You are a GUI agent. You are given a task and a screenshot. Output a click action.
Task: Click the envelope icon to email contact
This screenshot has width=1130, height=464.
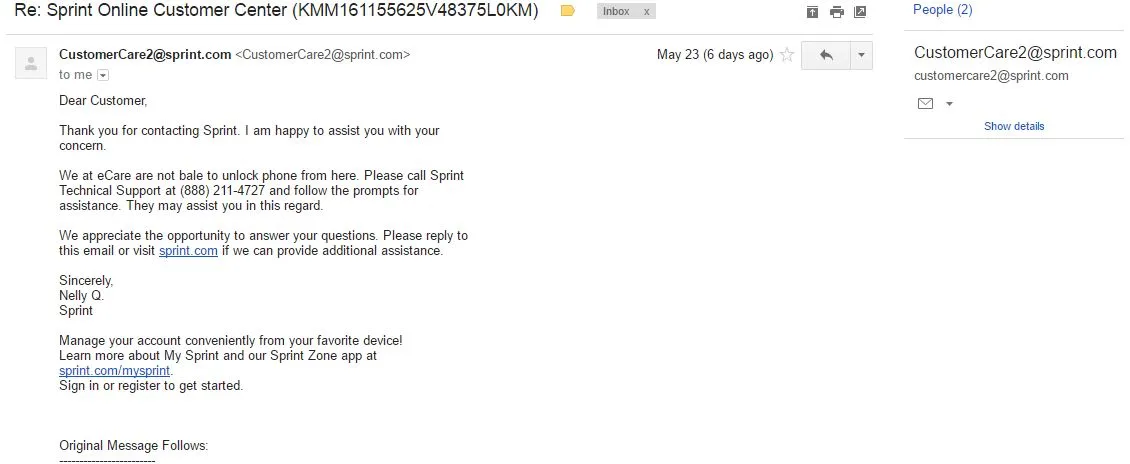[x=925, y=104]
